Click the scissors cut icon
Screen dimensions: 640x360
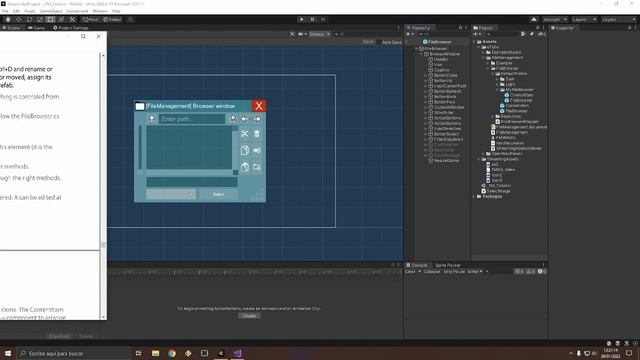(244, 134)
